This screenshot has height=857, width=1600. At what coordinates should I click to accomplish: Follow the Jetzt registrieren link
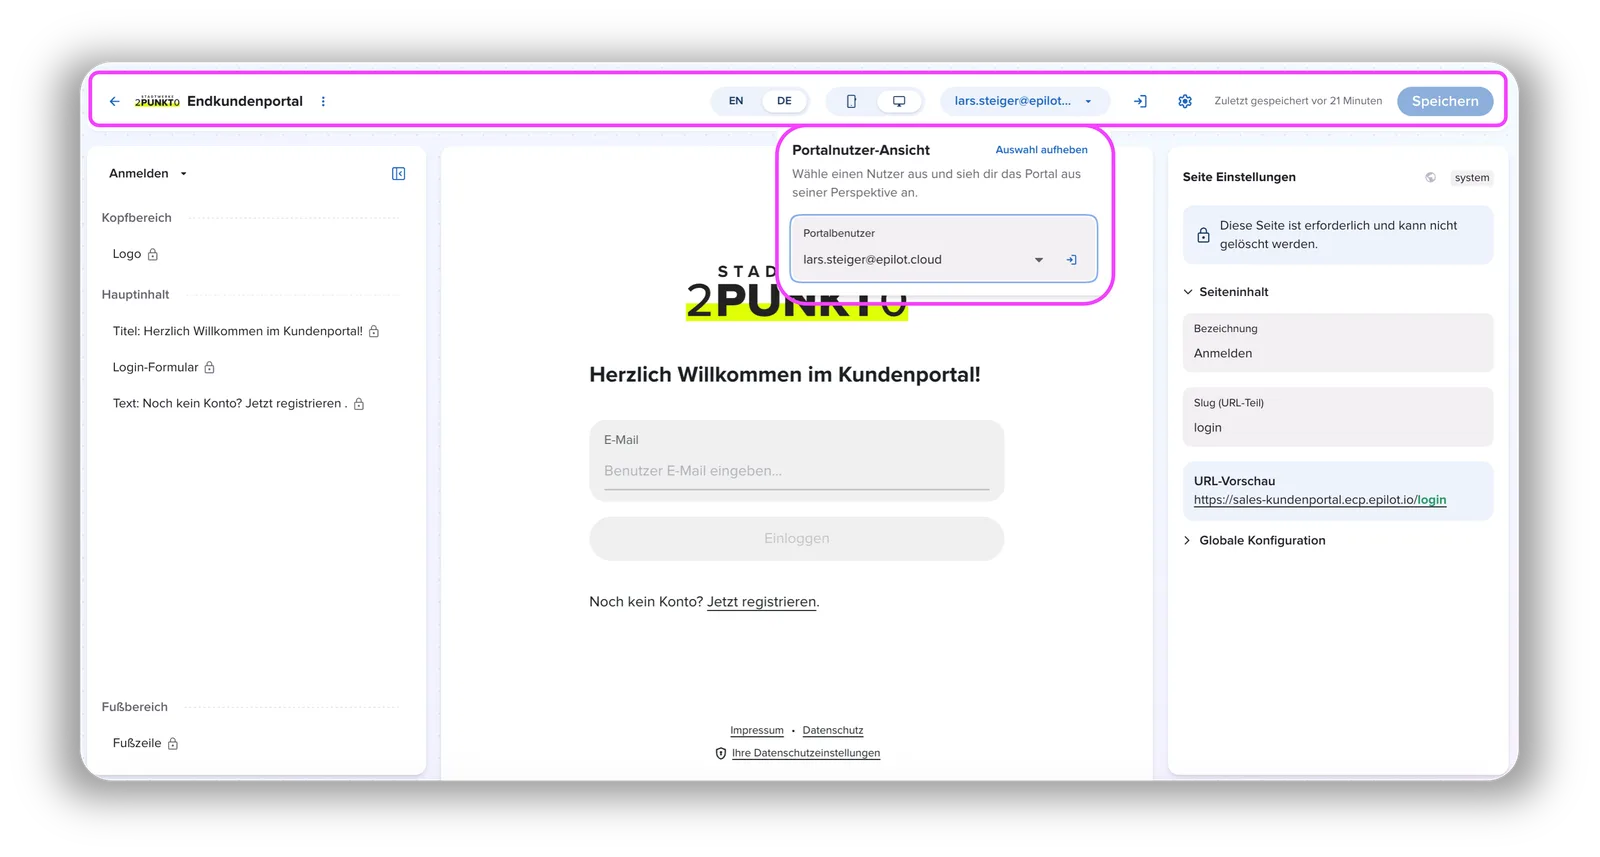tap(761, 602)
